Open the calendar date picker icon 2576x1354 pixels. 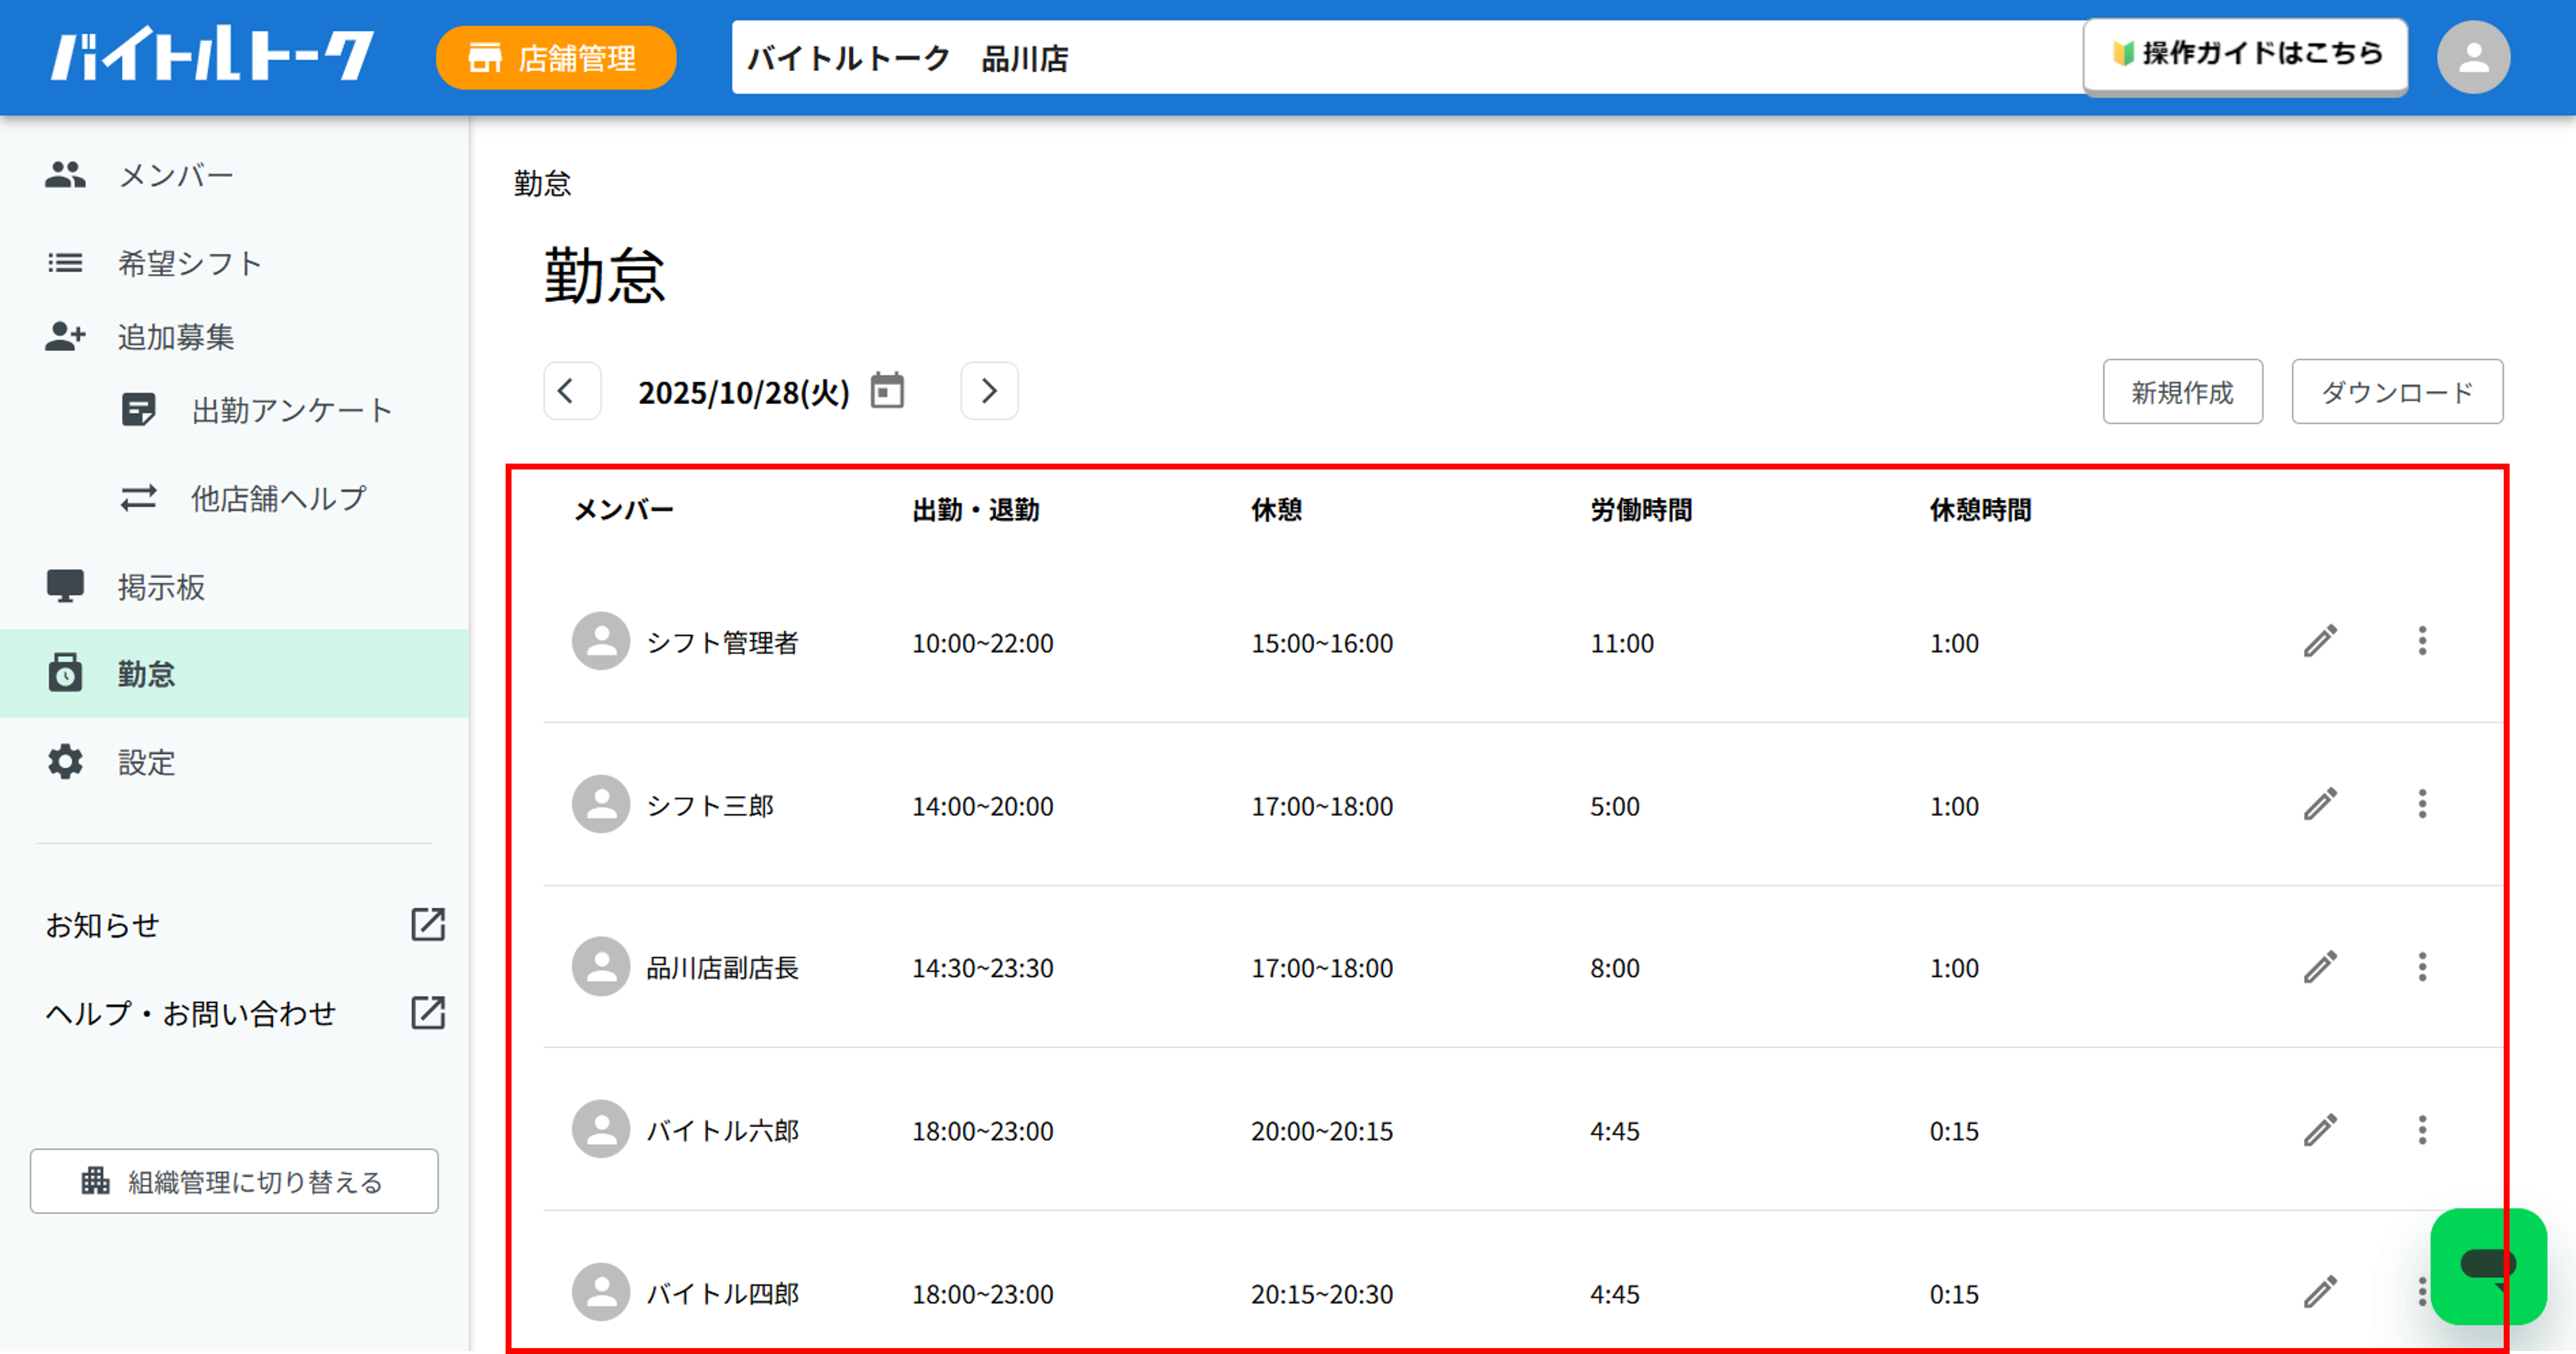pos(887,390)
